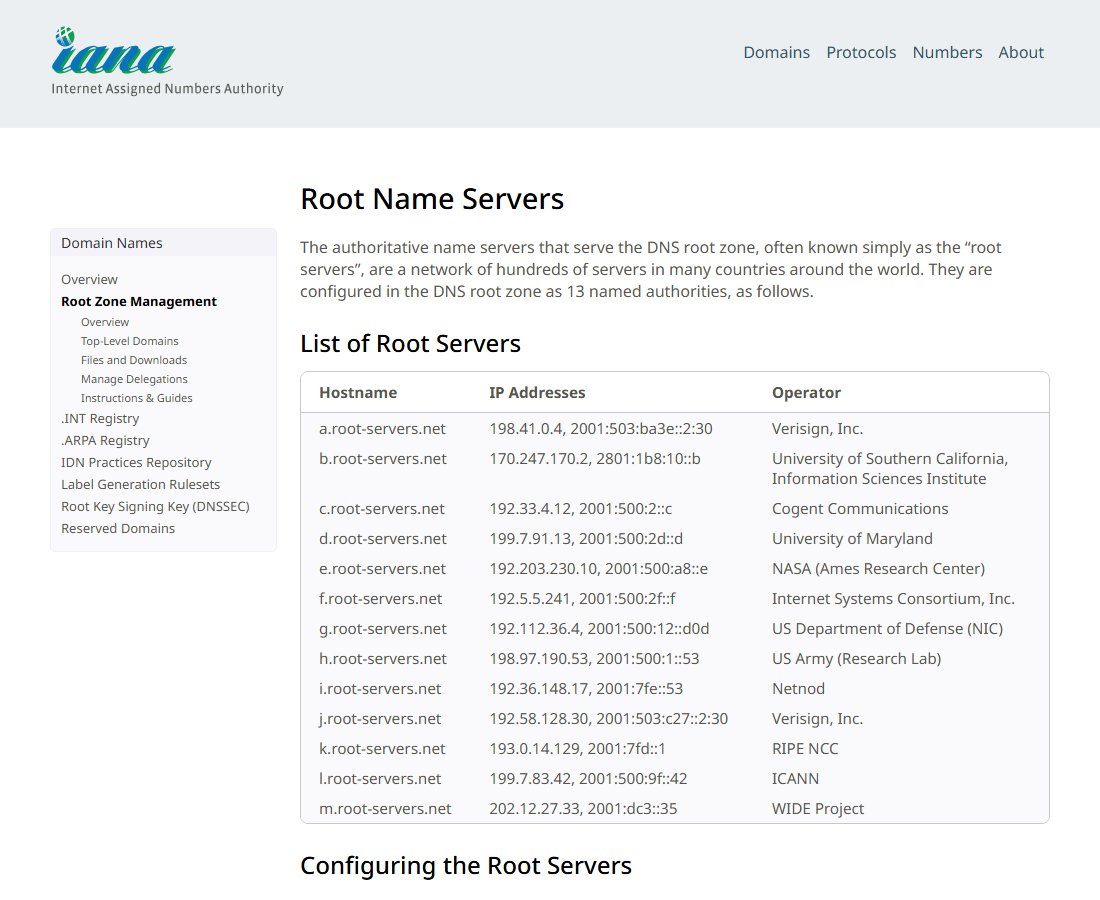Select e.root-servers.net hostname cell

click(382, 569)
